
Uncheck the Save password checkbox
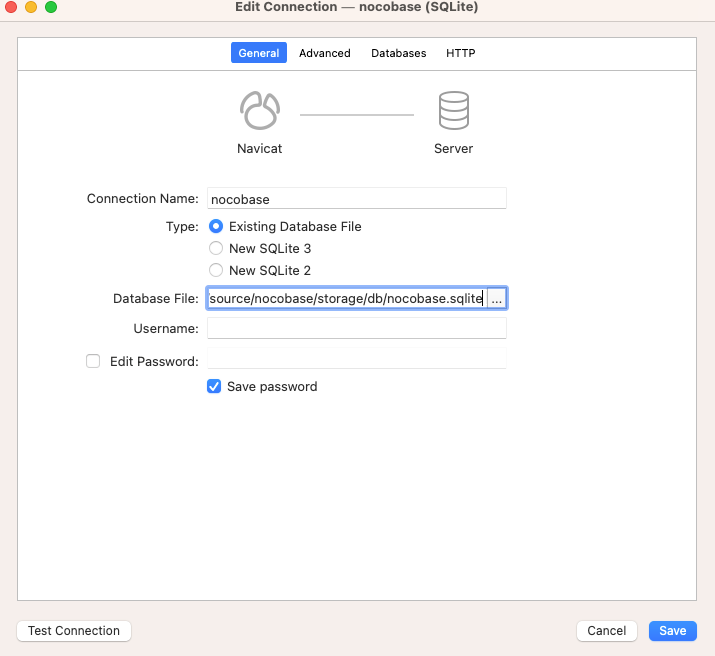click(214, 387)
